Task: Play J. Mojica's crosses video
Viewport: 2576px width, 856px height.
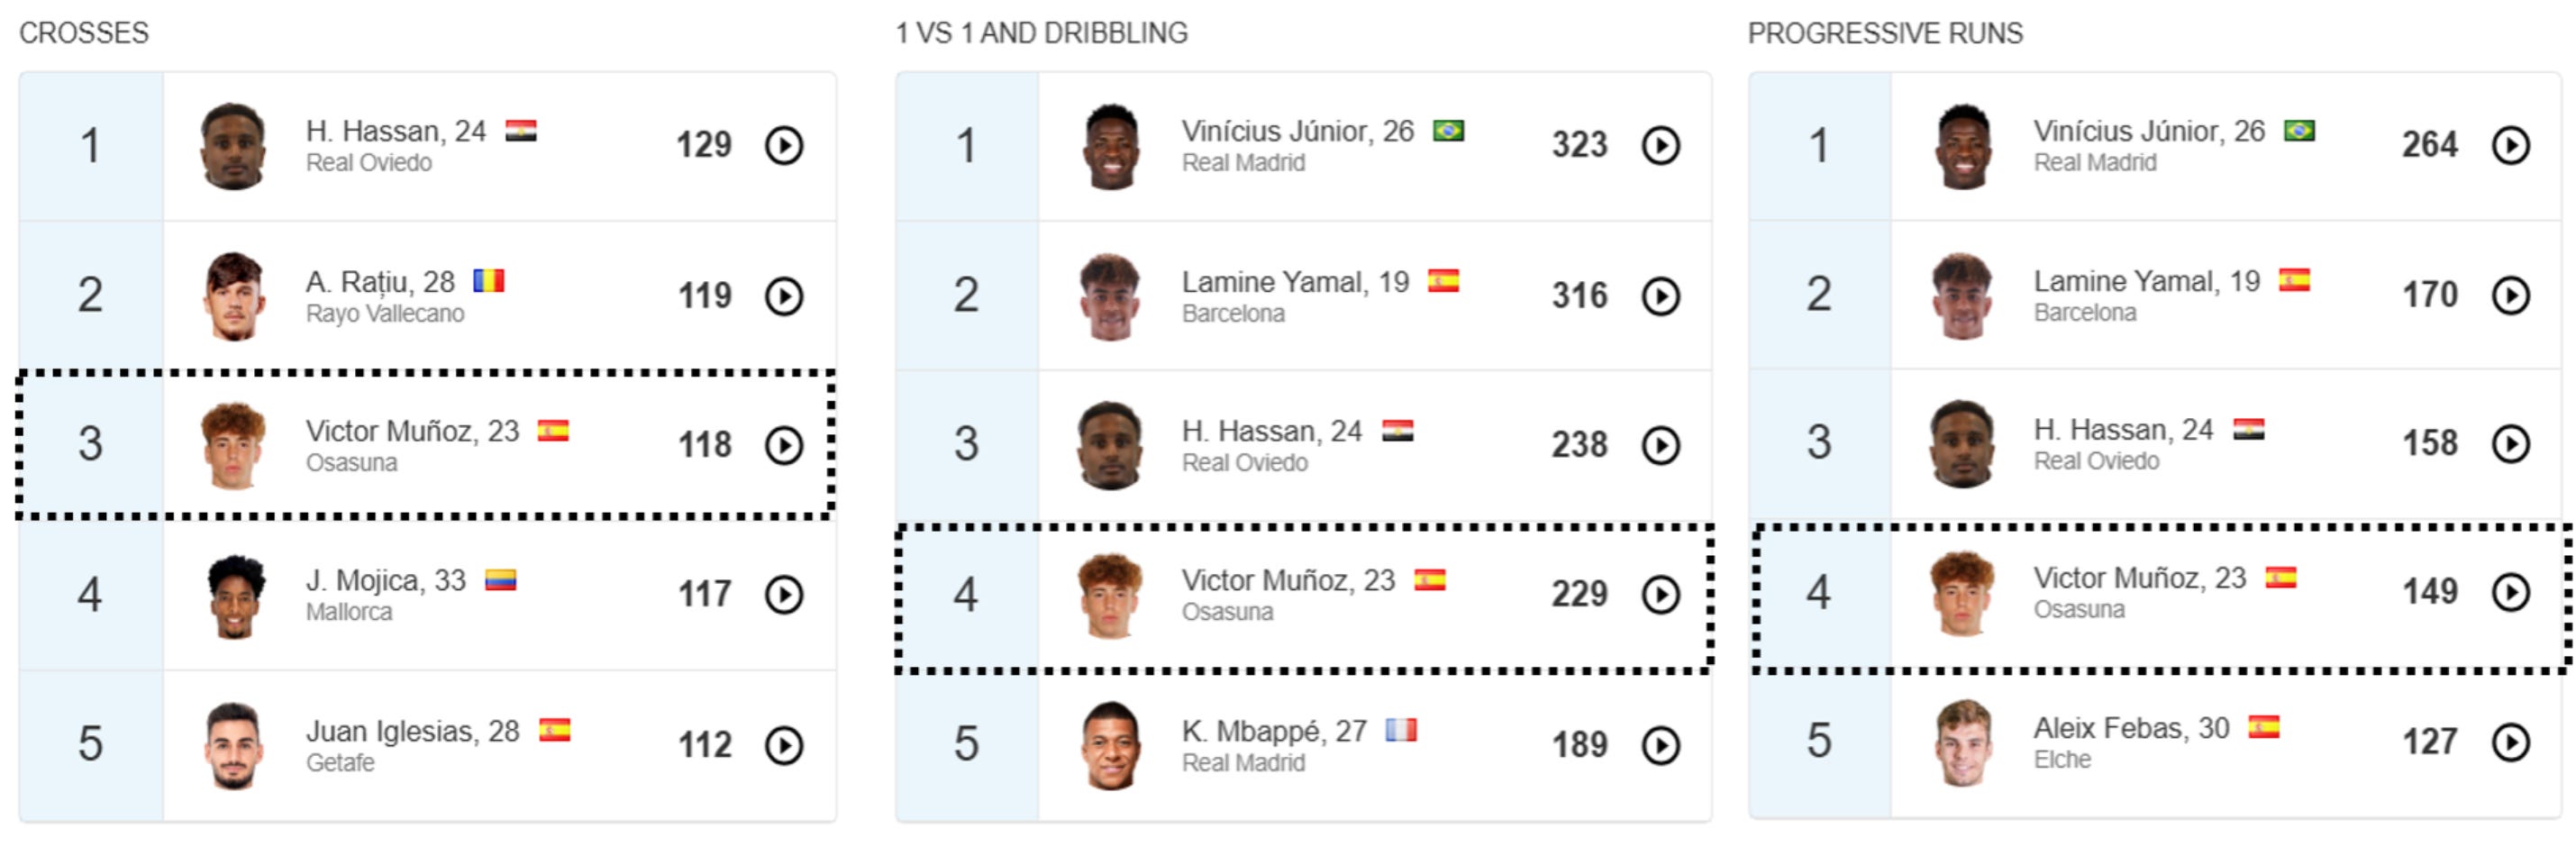Action: [x=784, y=595]
